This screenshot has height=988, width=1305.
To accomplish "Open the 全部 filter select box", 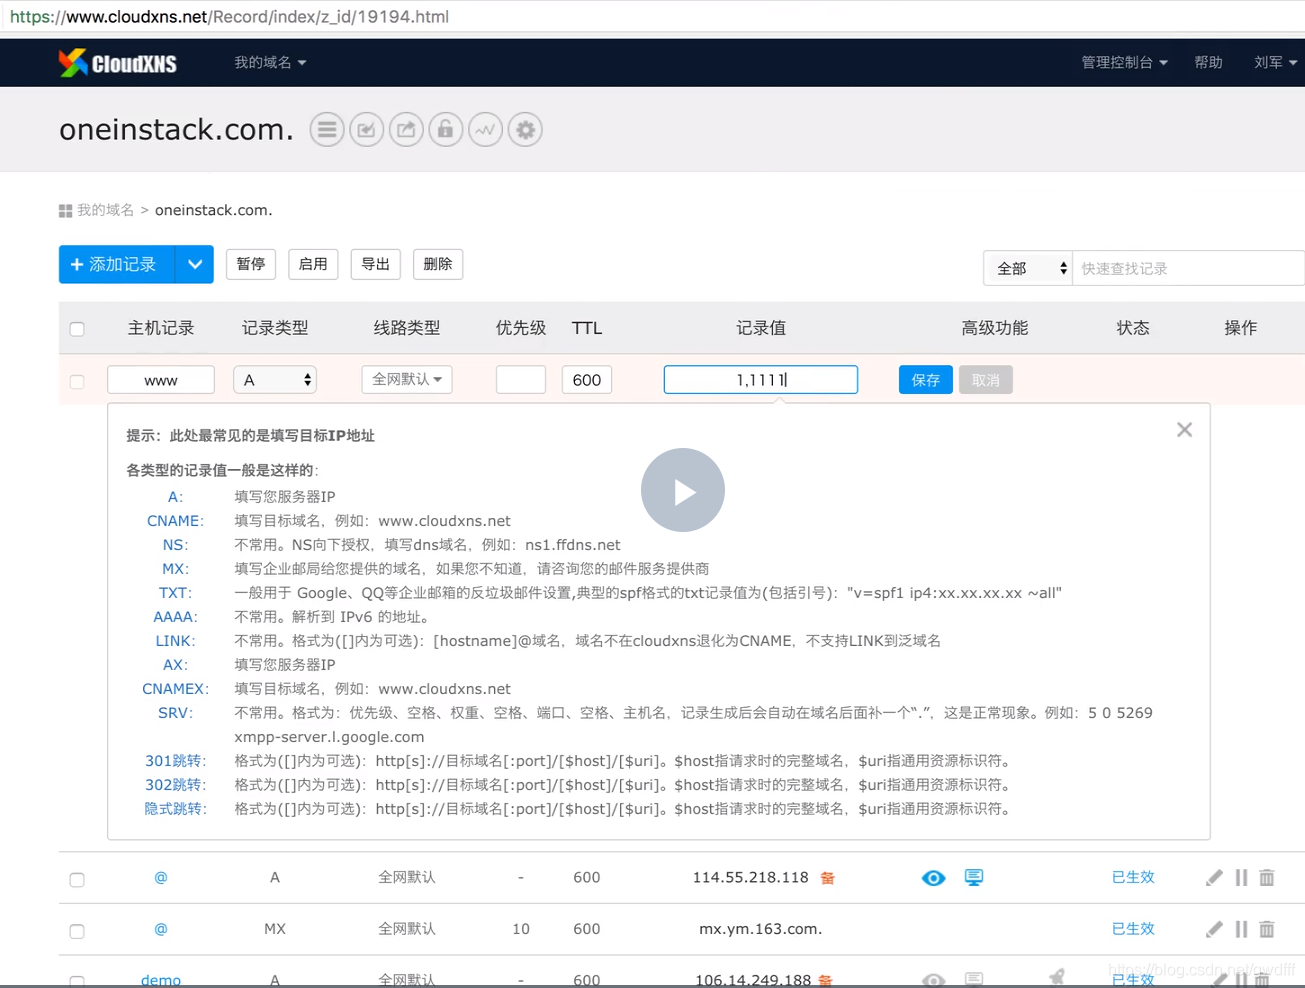I will pyautogui.click(x=1028, y=268).
